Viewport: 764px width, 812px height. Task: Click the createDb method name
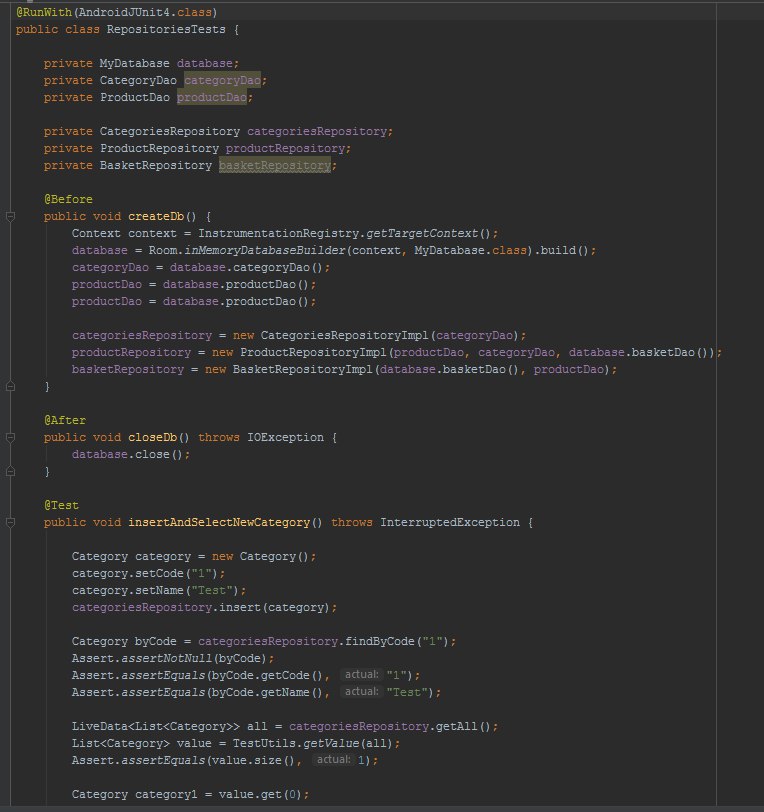[156, 216]
